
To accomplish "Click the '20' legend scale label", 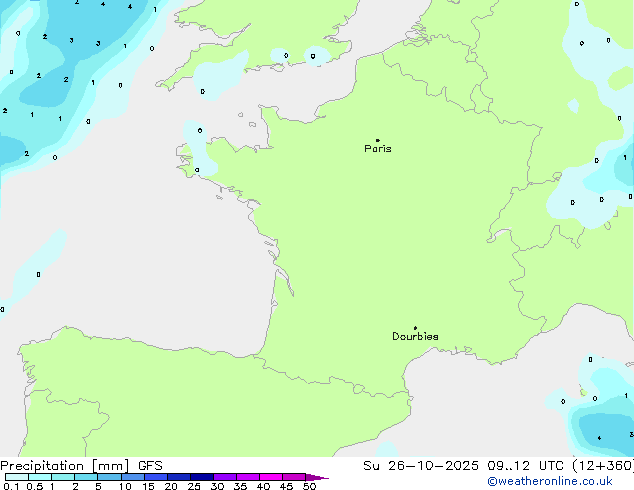I will [x=171, y=486].
